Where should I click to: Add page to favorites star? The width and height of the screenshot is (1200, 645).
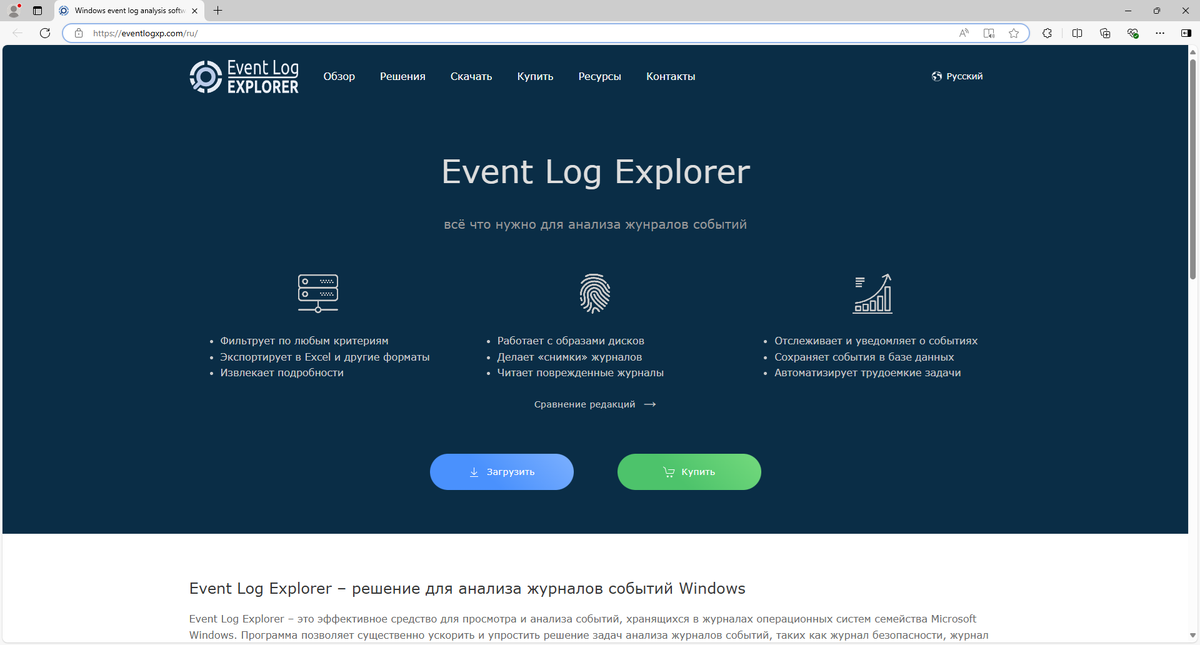click(x=1014, y=33)
